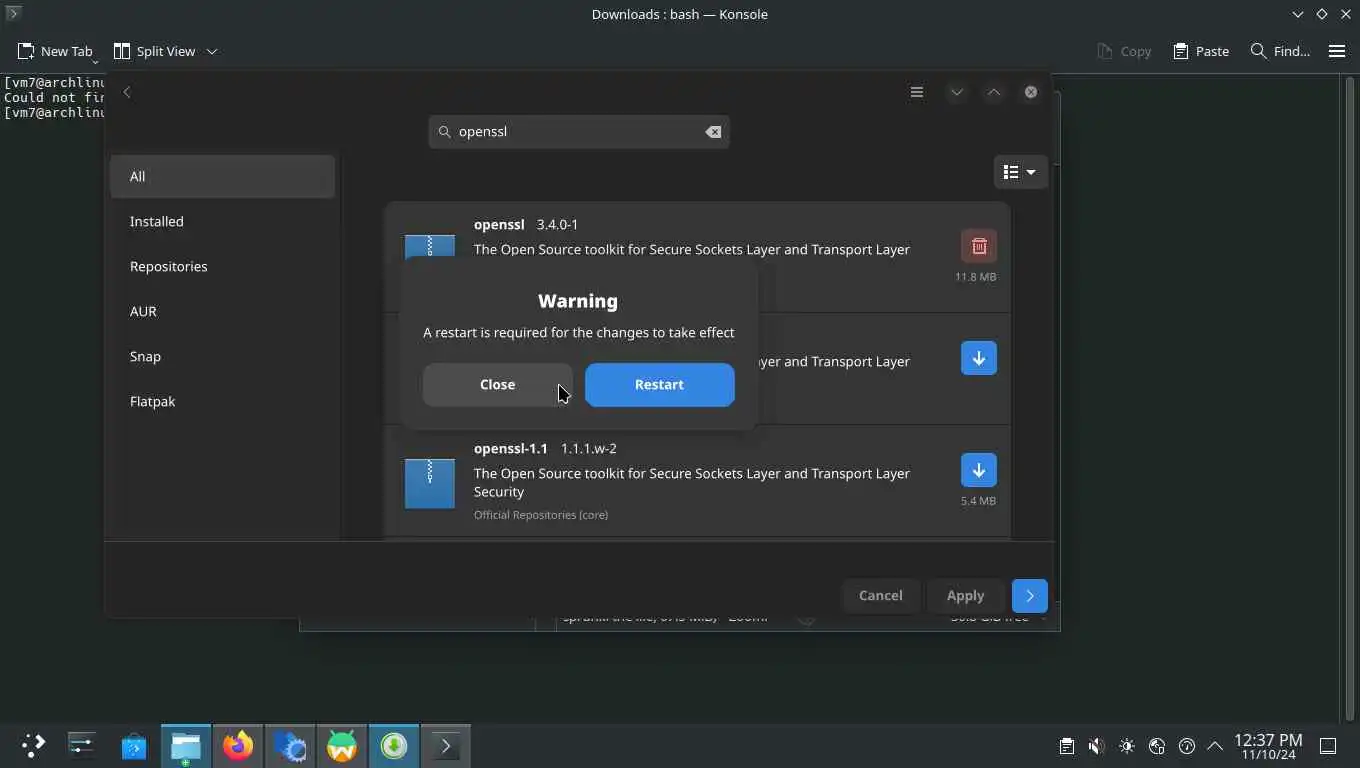Switch to the Konsole taskbar icon
Viewport: 1360px width, 768px height.
click(446, 745)
